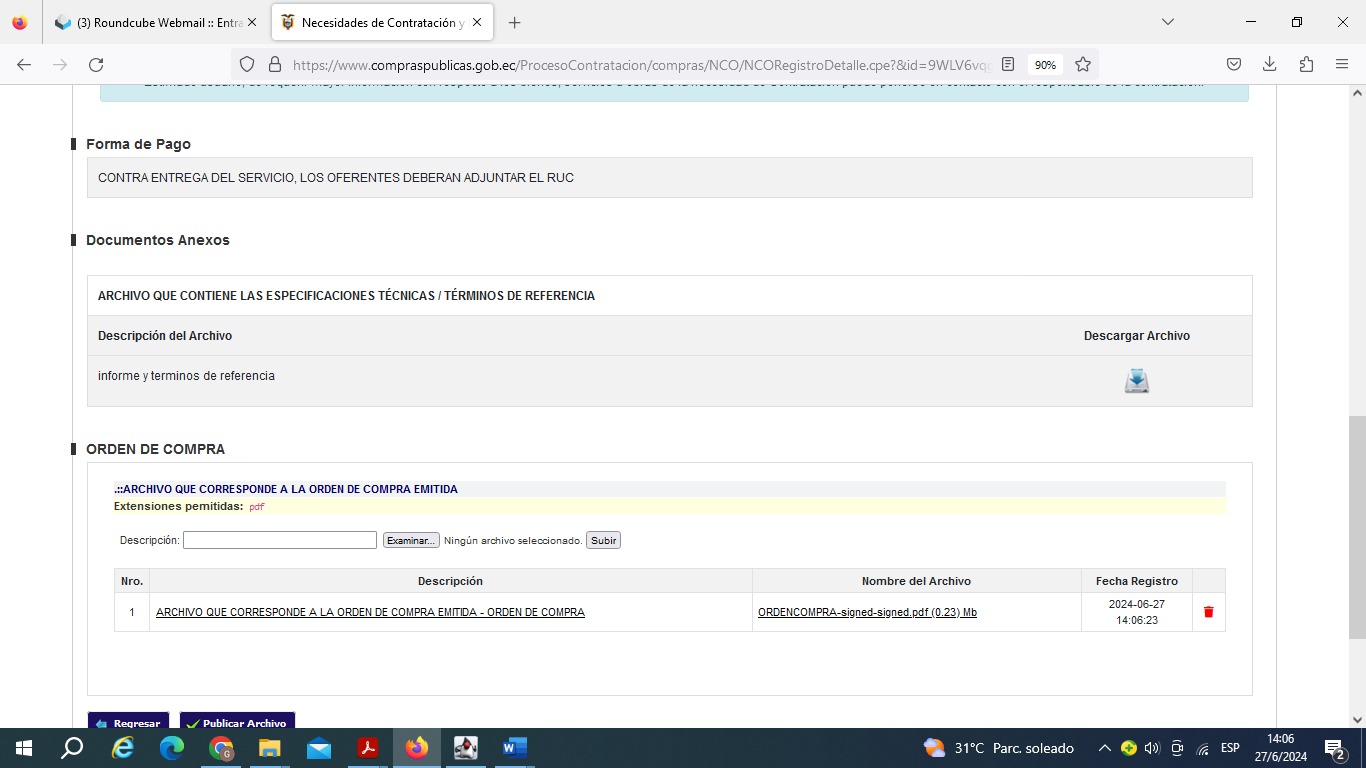Open Firefox downloads panel
1366x768 pixels.
pyautogui.click(x=1269, y=64)
